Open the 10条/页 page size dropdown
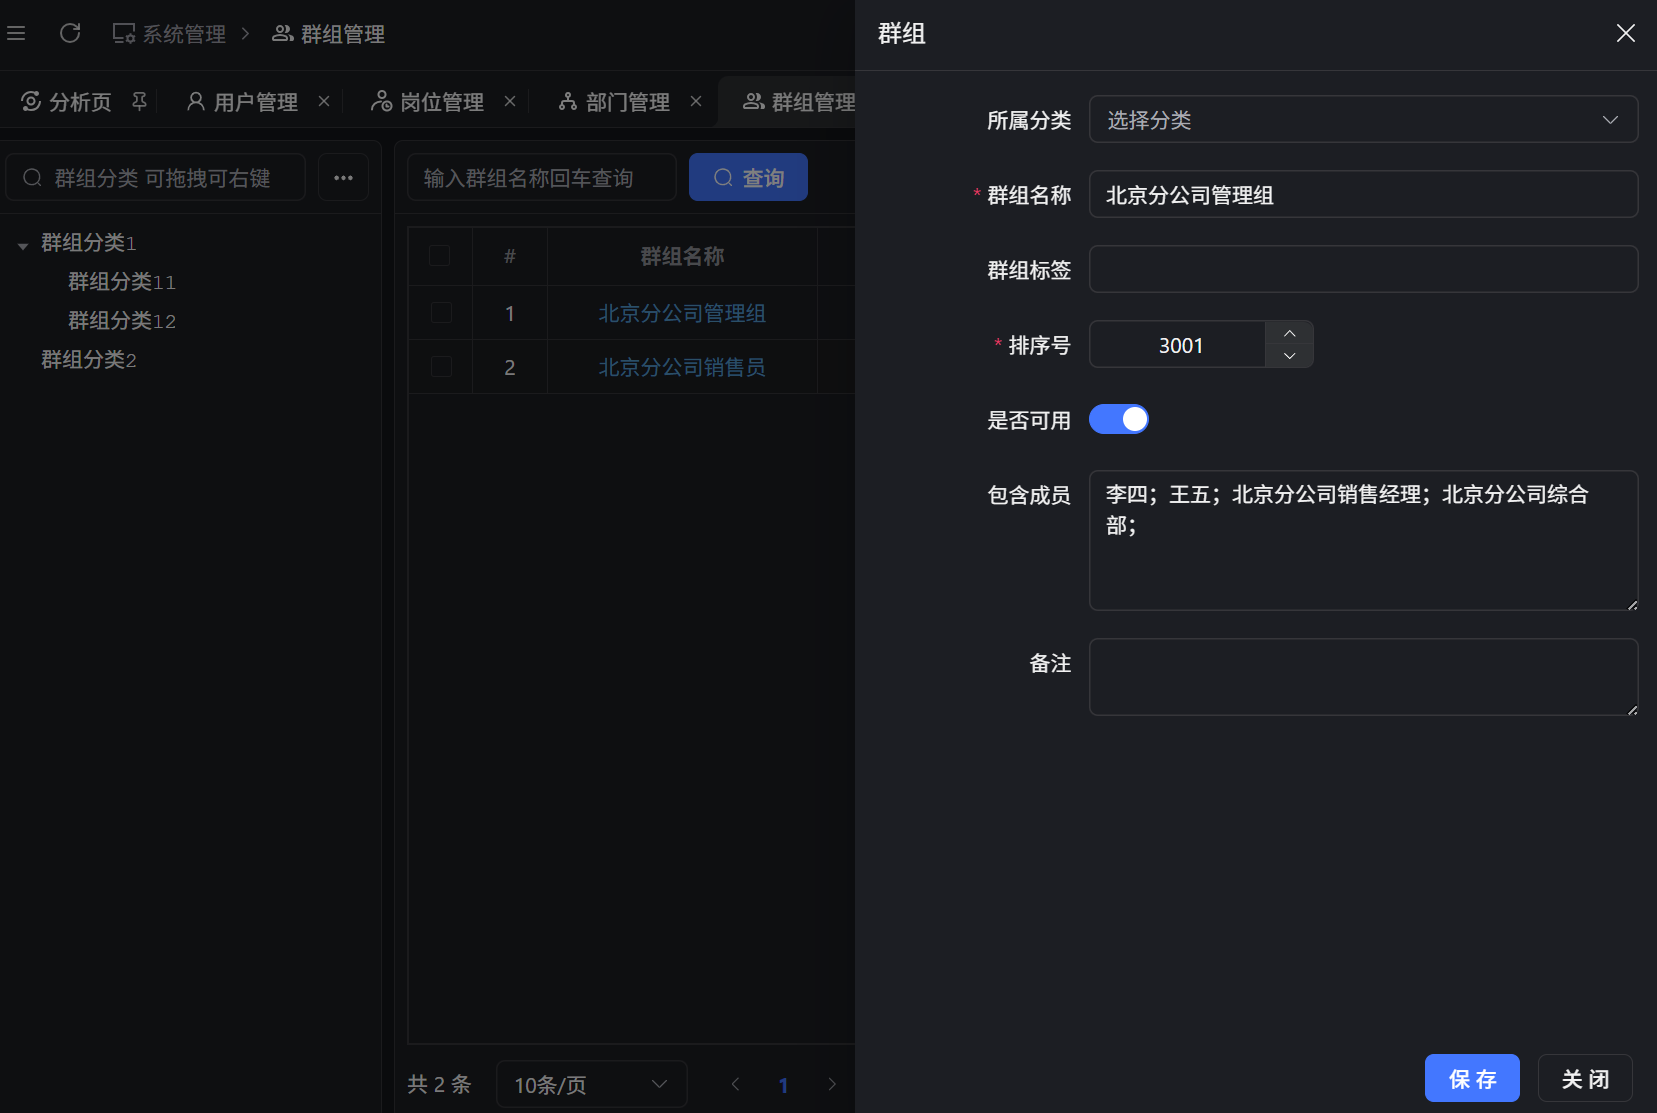The image size is (1657, 1113). [x=590, y=1084]
